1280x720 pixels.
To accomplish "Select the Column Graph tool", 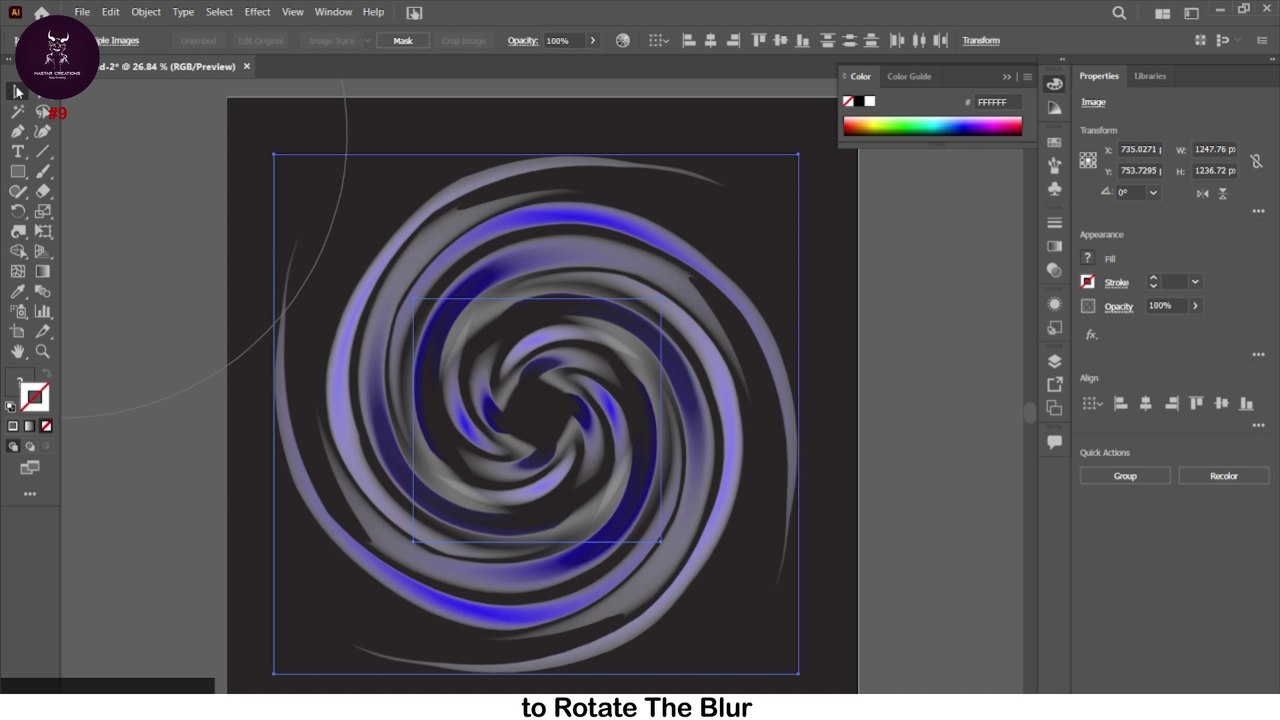I will [x=43, y=312].
